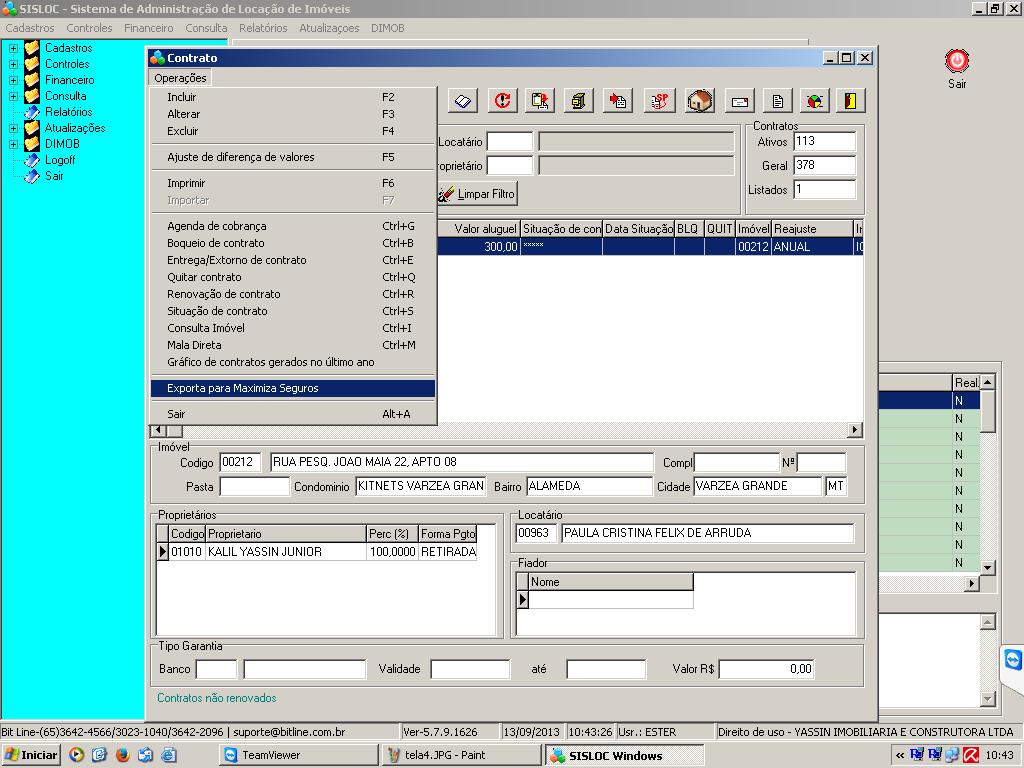
Task: Choose Sair with Alt+A shortcut in menu
Action: (293, 414)
